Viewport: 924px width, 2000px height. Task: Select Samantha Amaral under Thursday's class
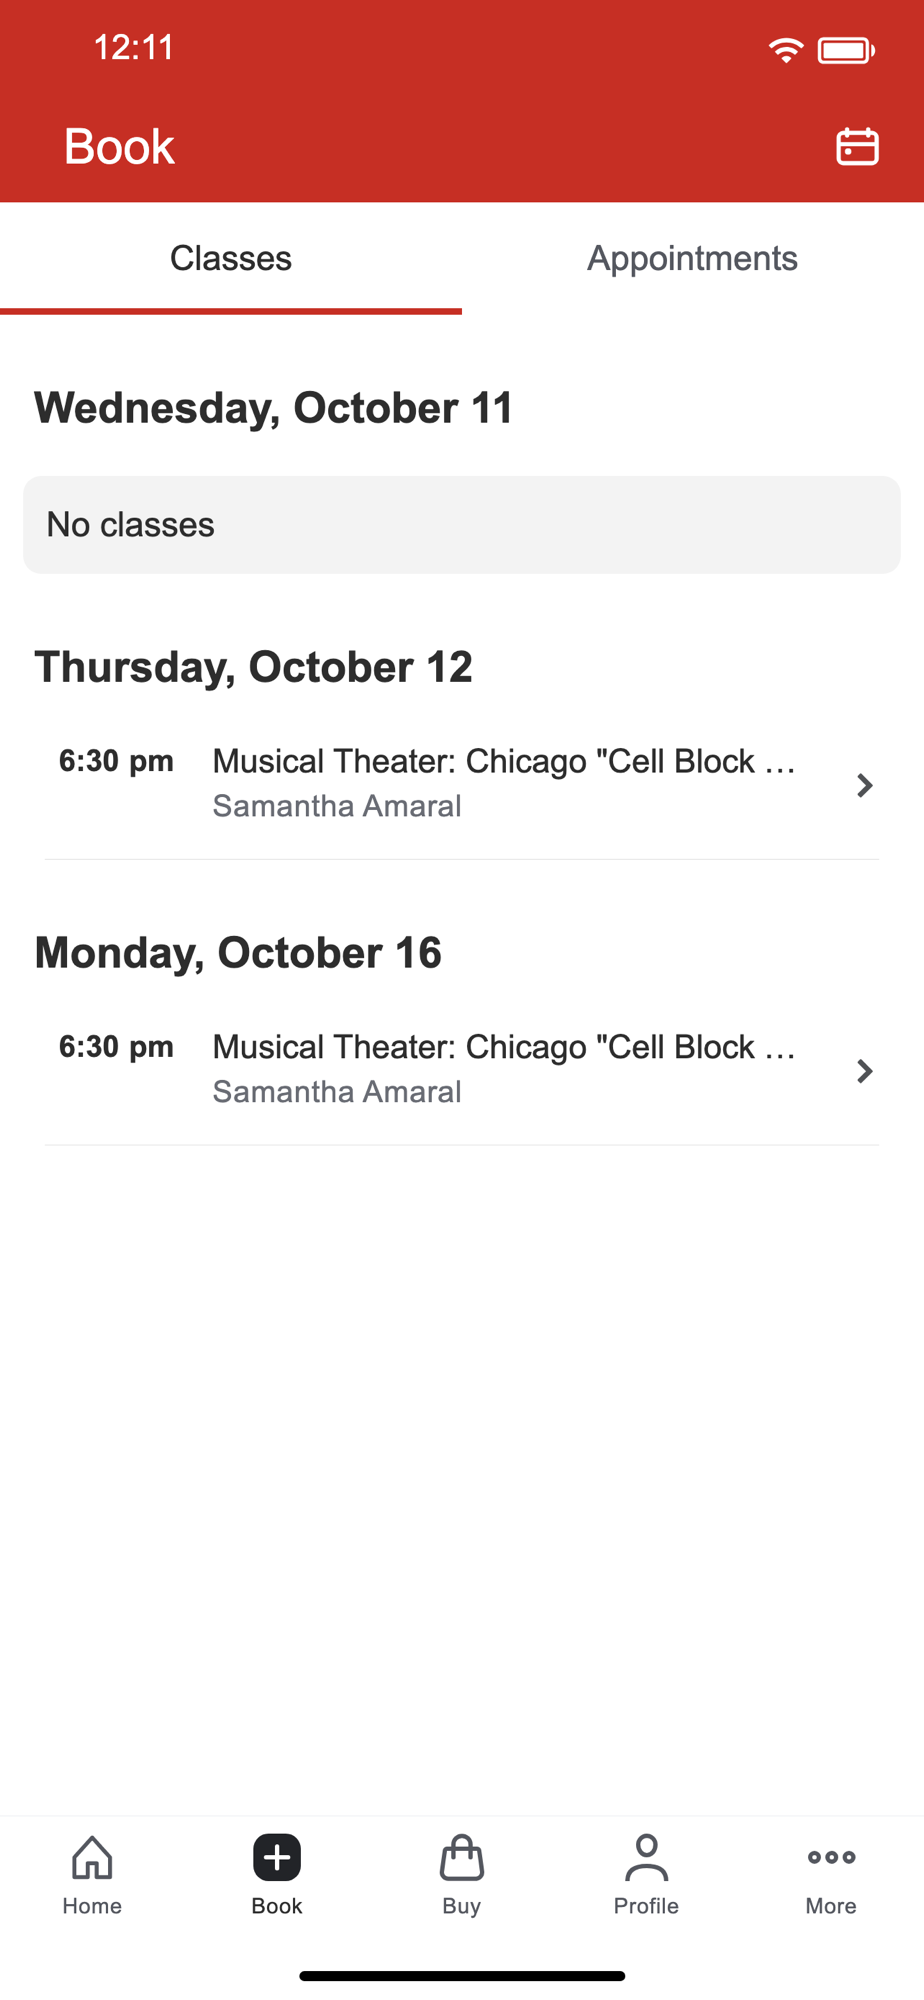tap(337, 806)
